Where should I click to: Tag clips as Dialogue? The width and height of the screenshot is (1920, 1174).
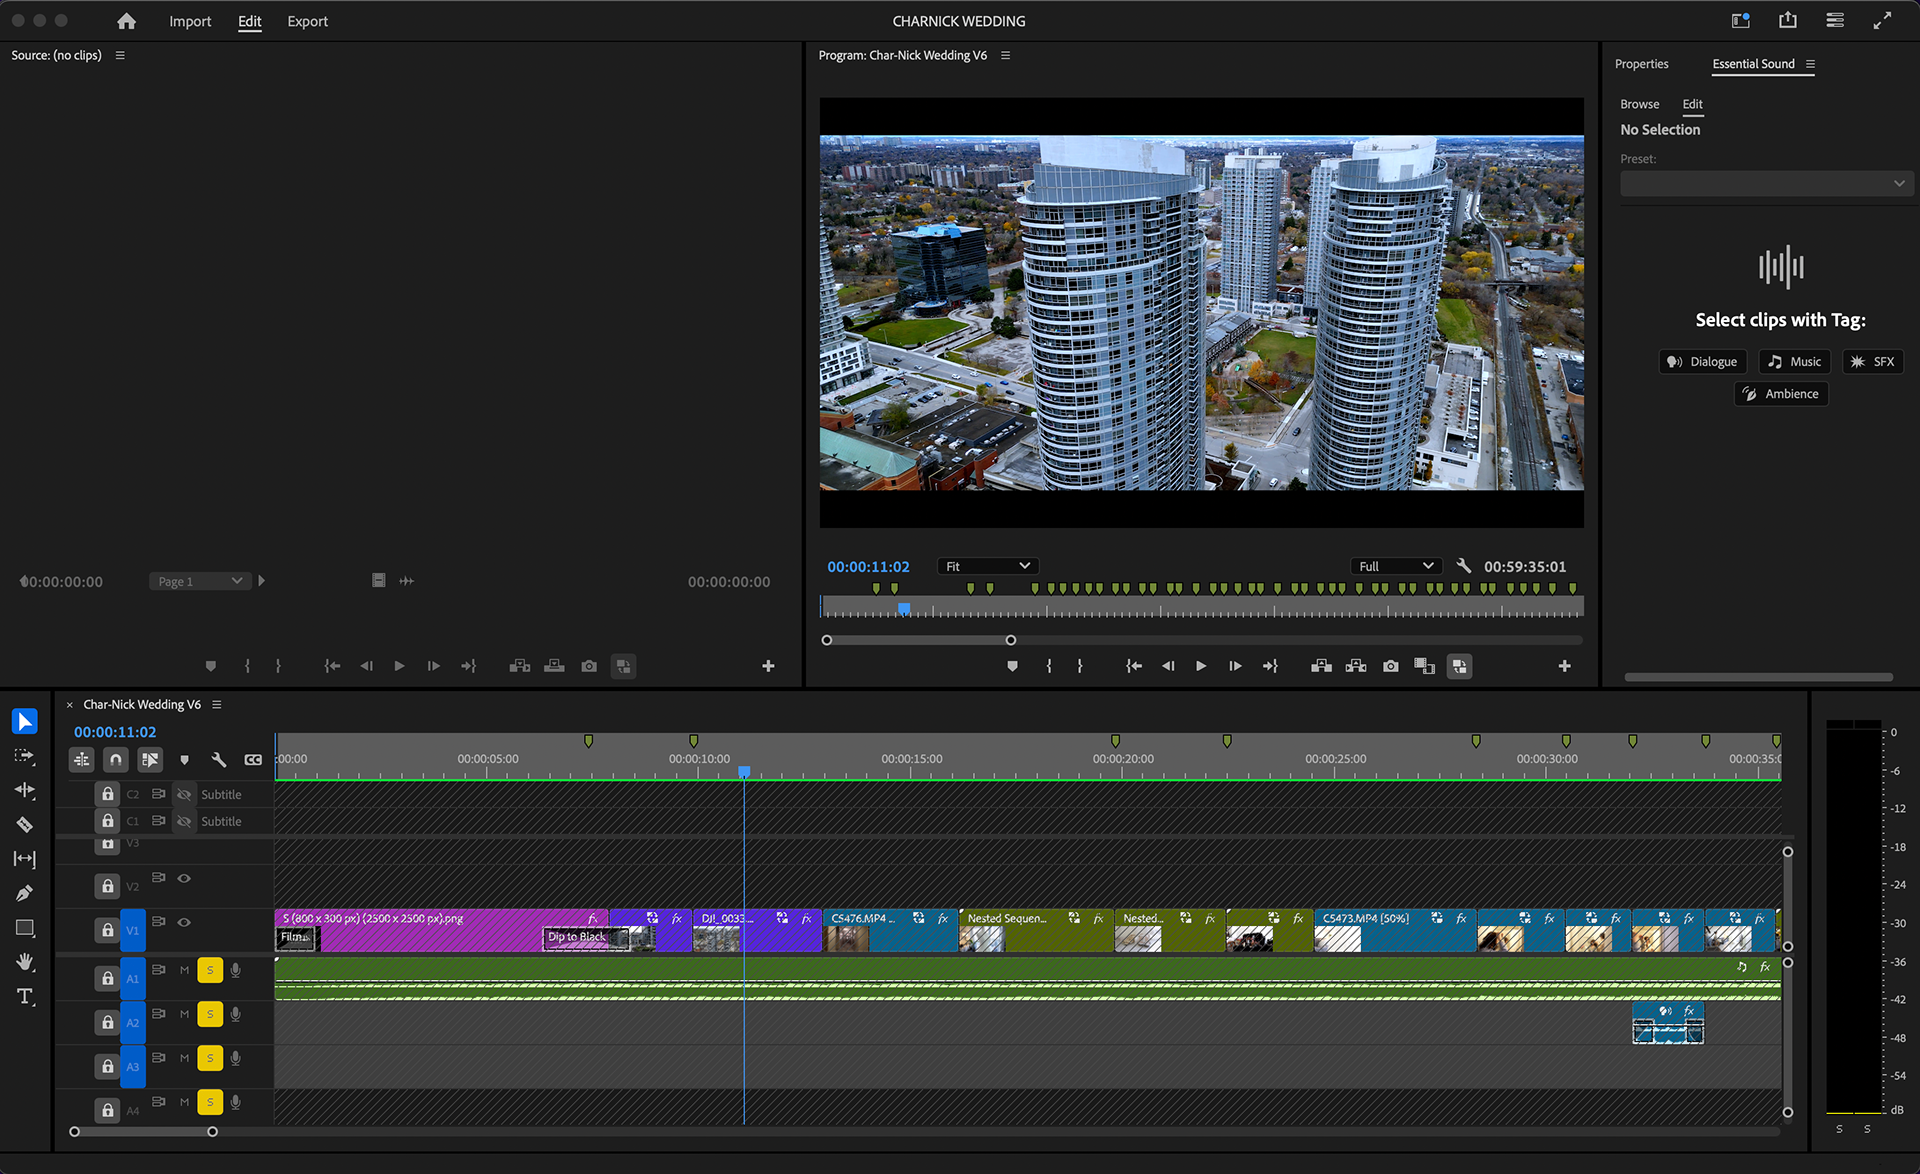coord(1702,362)
